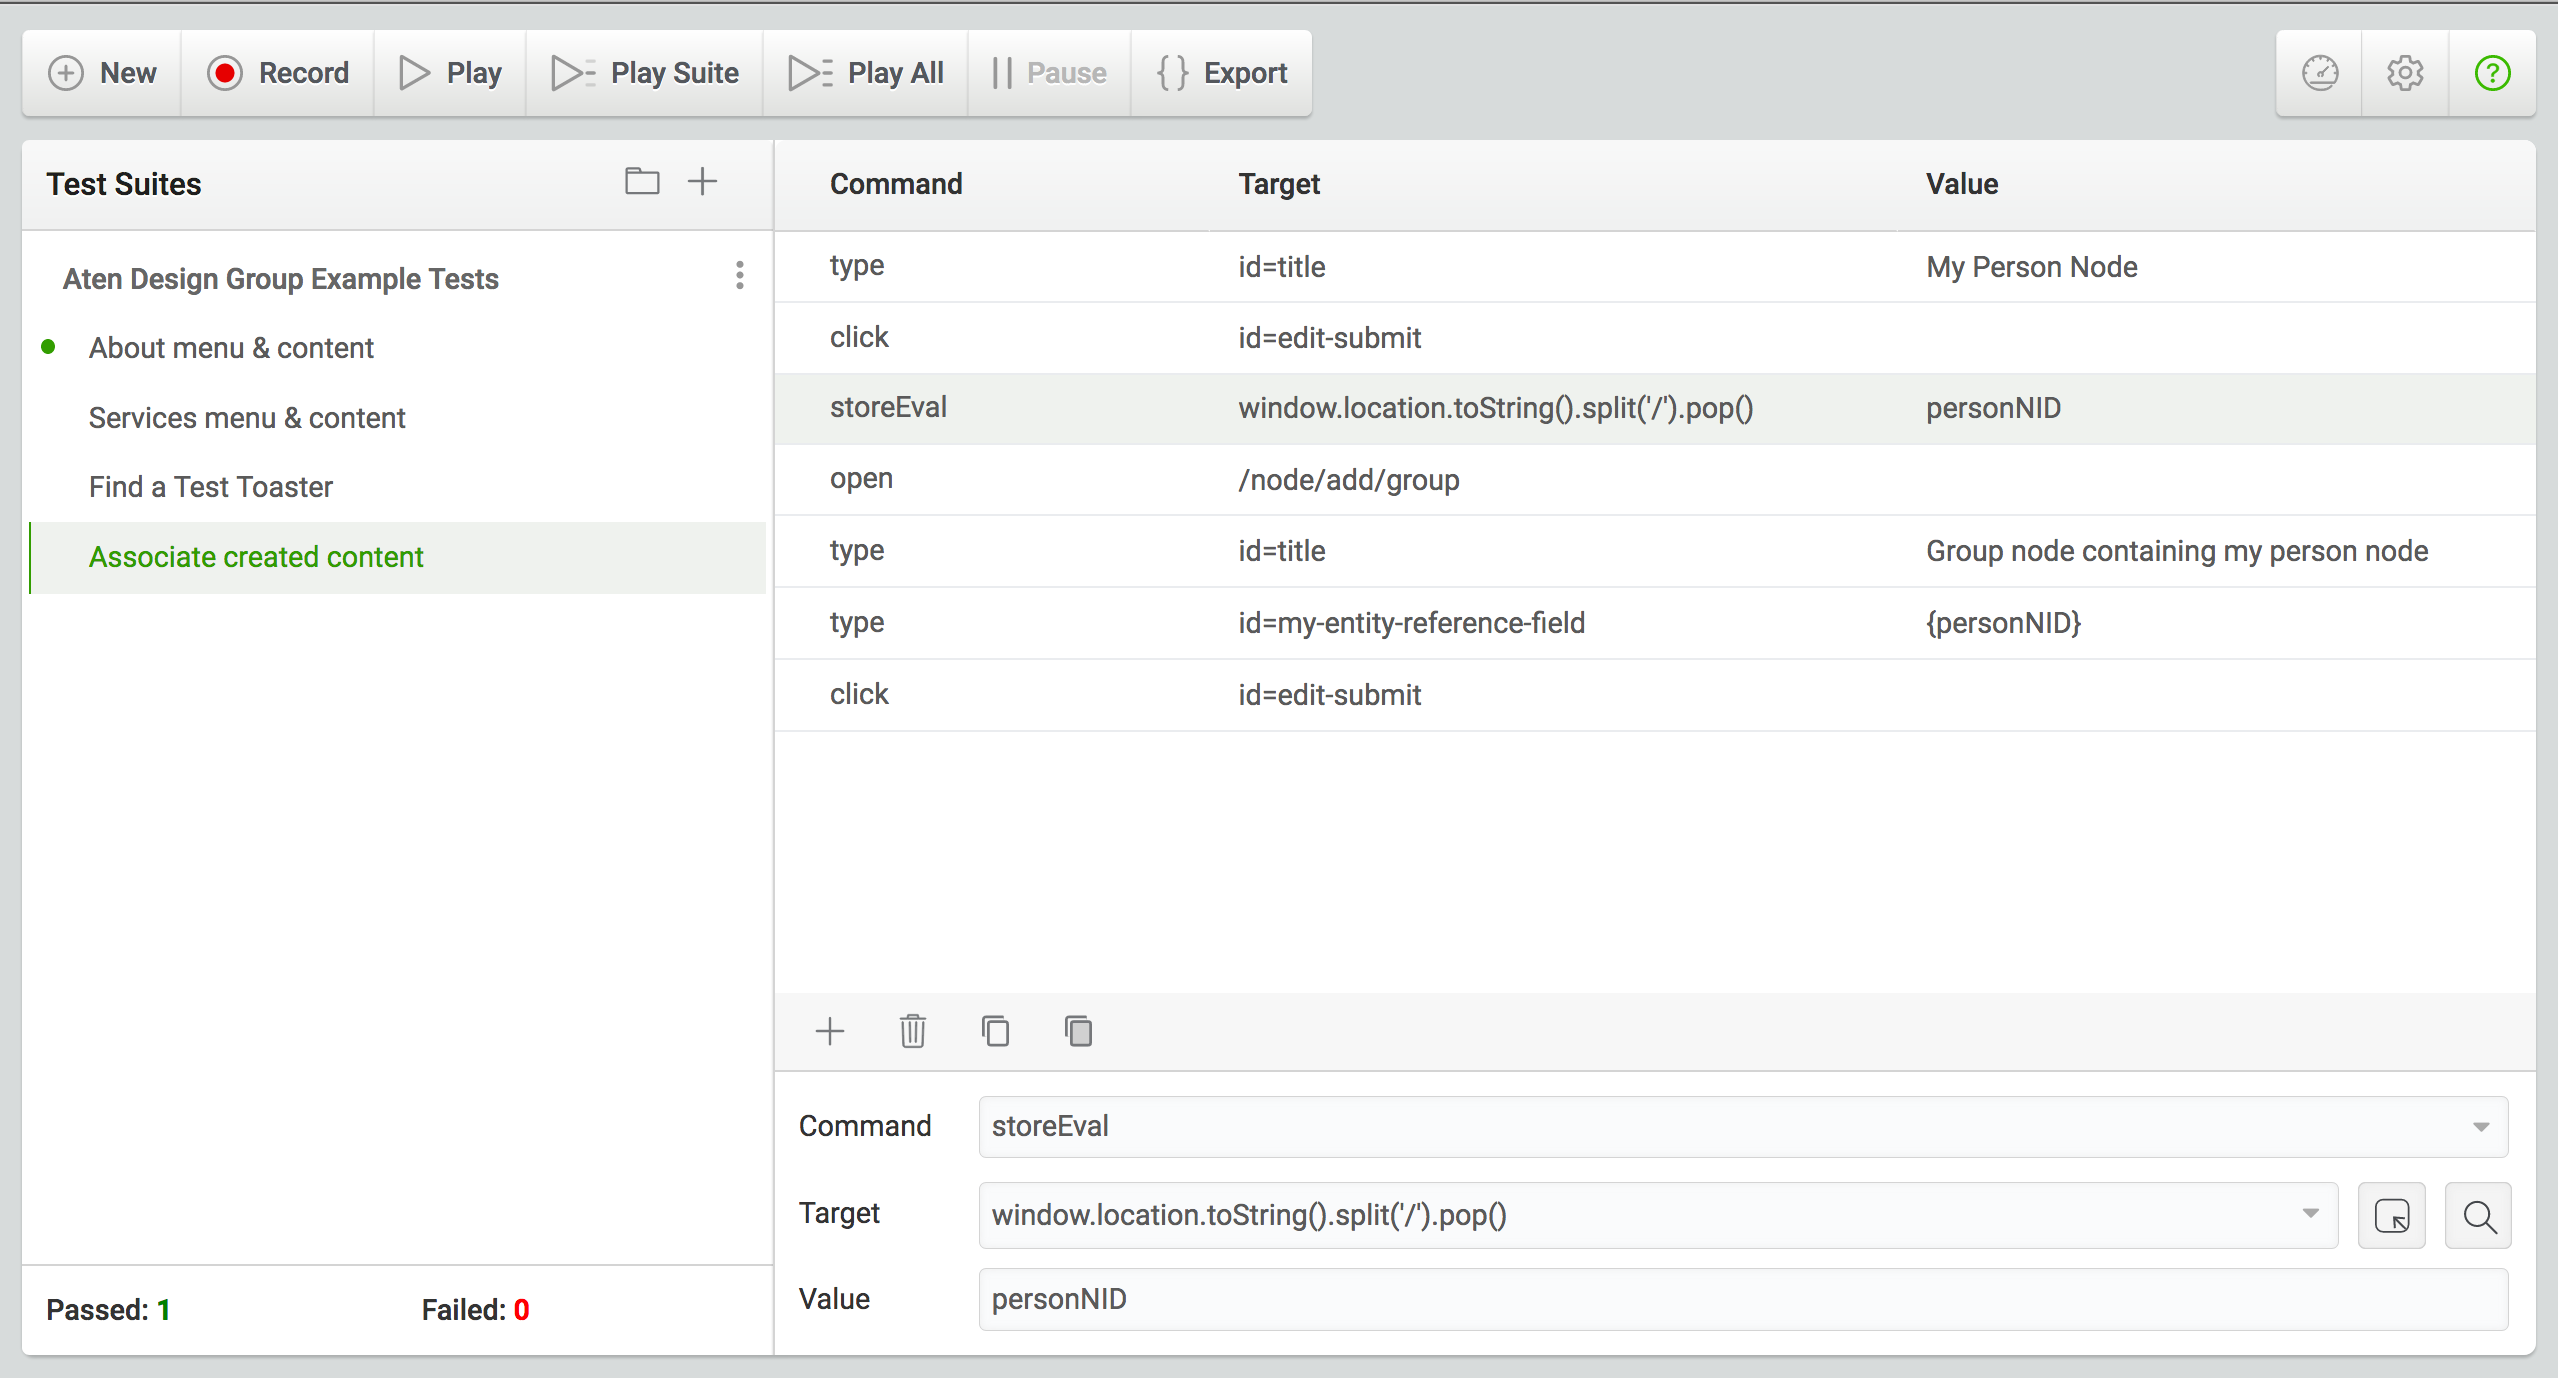Click the Value column header
Image resolution: width=2558 pixels, height=1378 pixels.
click(1962, 184)
